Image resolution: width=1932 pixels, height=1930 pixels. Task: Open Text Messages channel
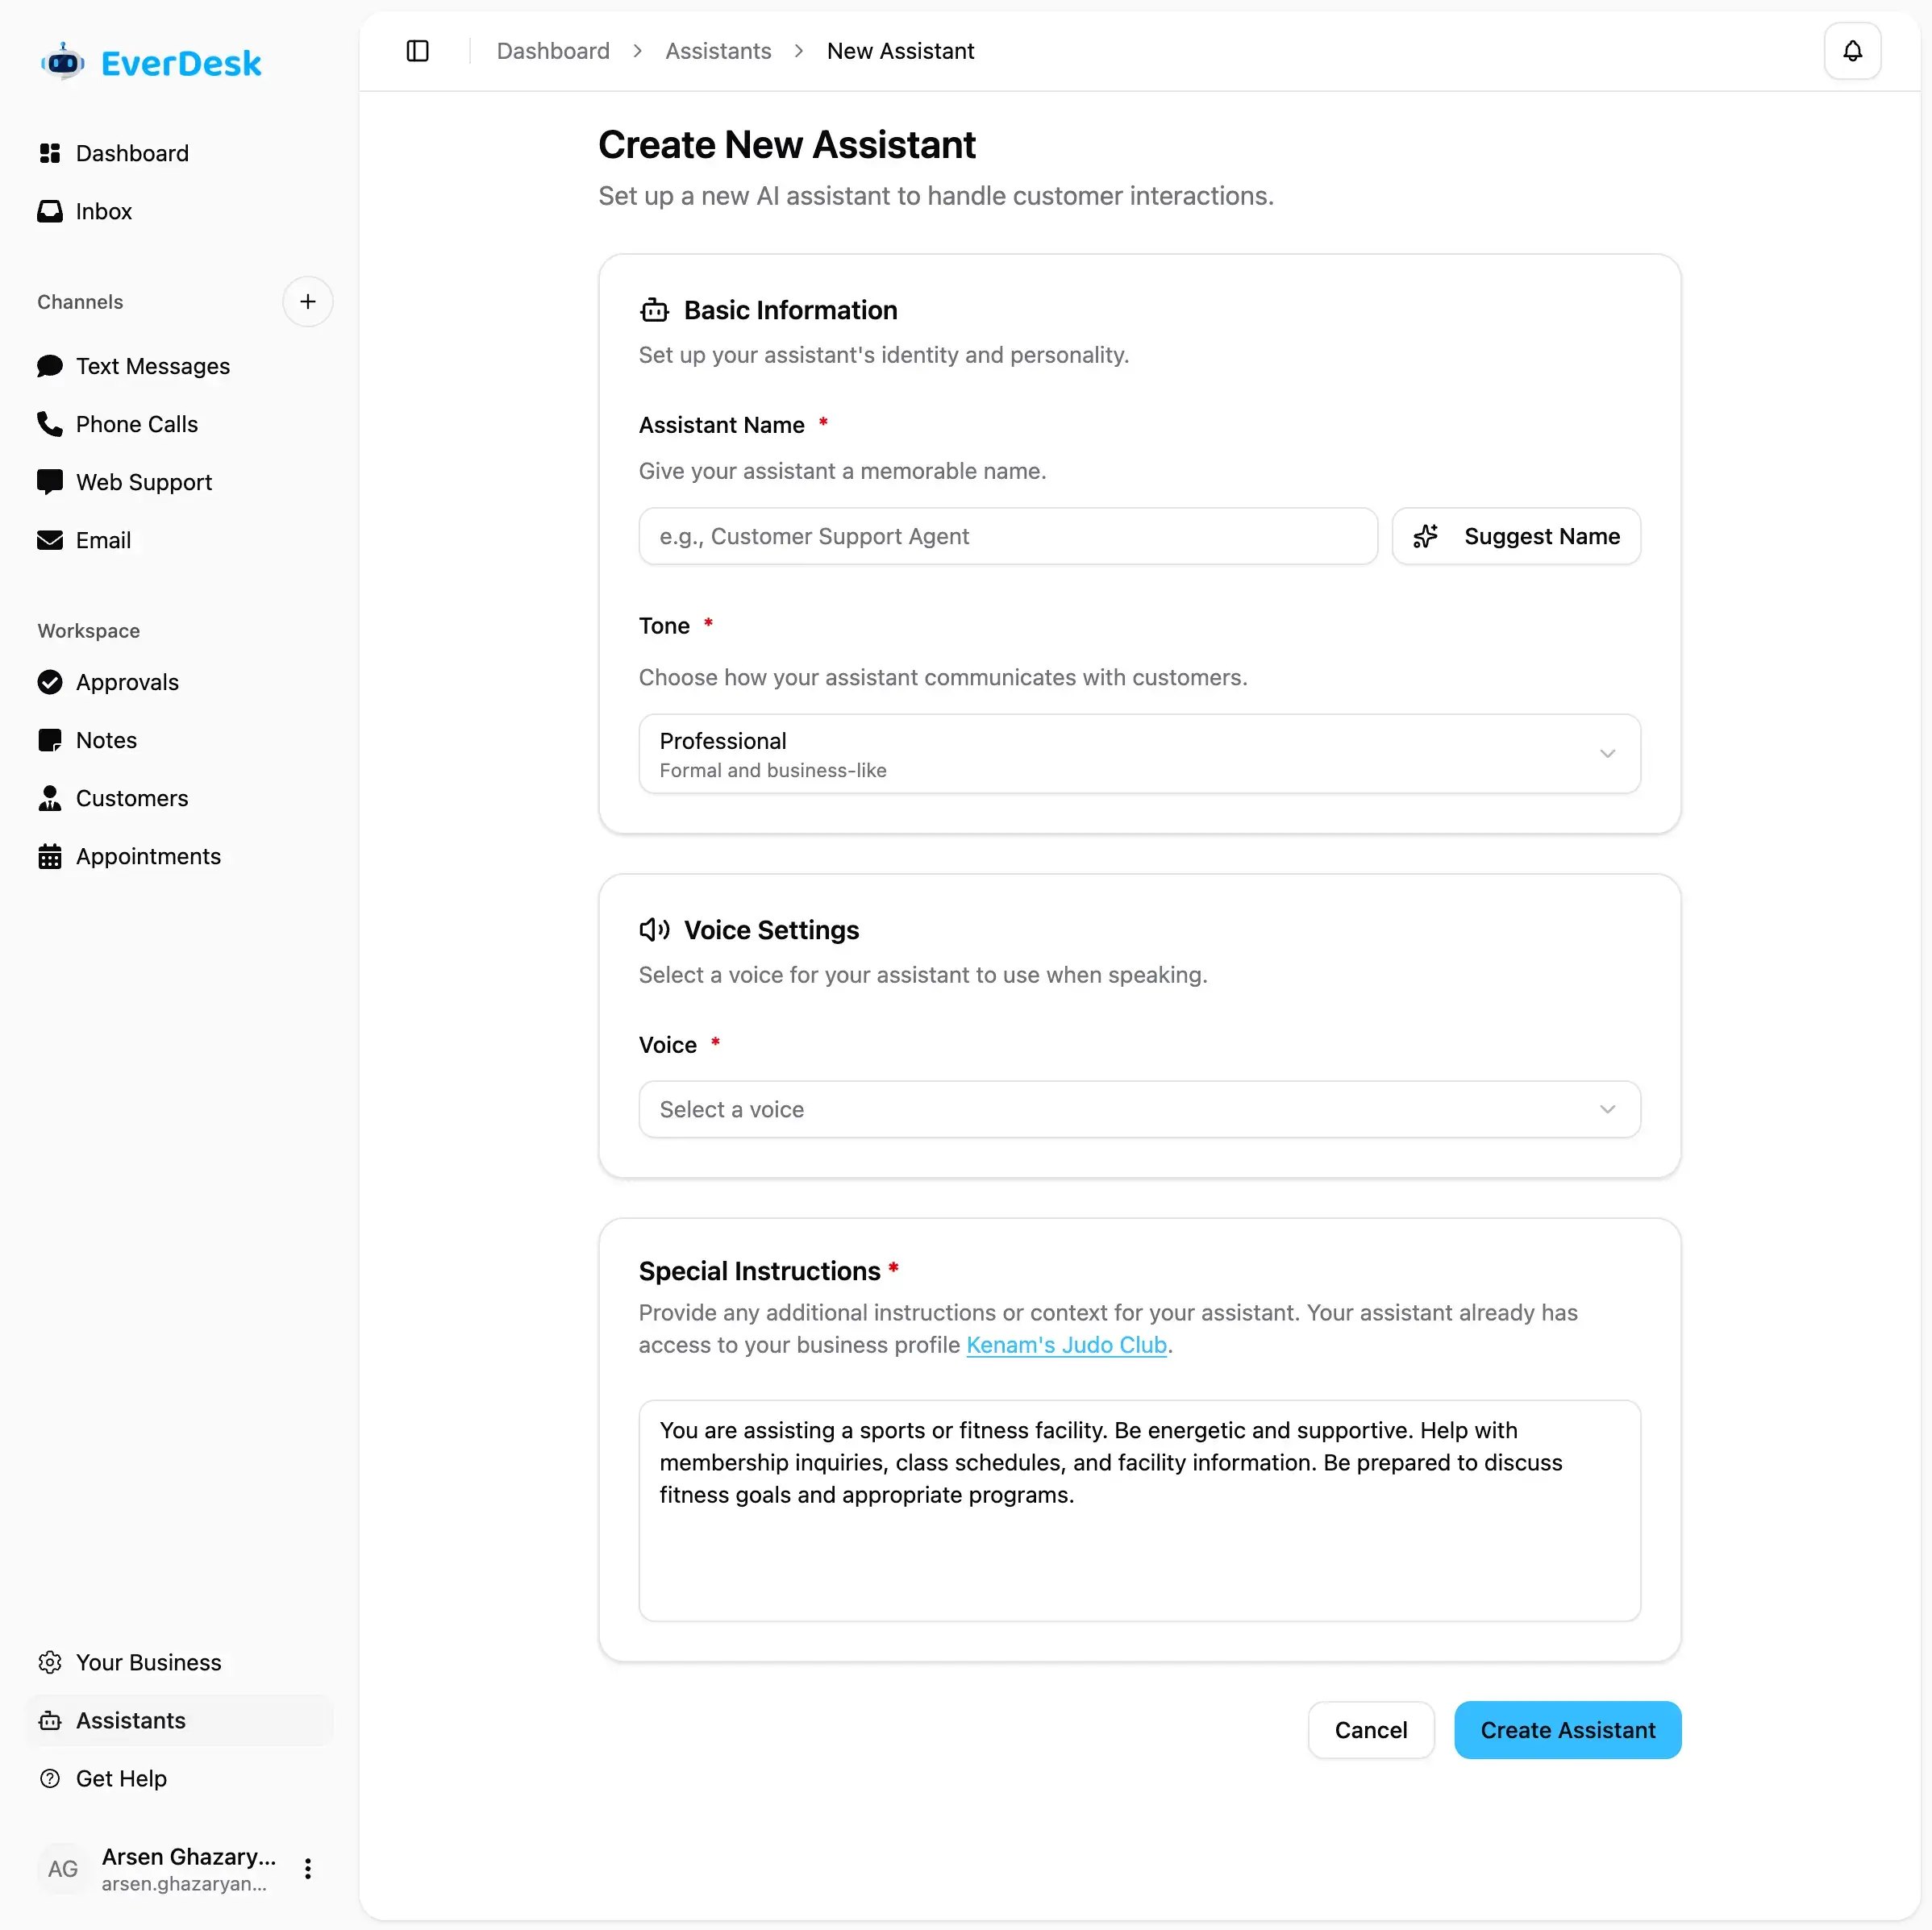[153, 366]
